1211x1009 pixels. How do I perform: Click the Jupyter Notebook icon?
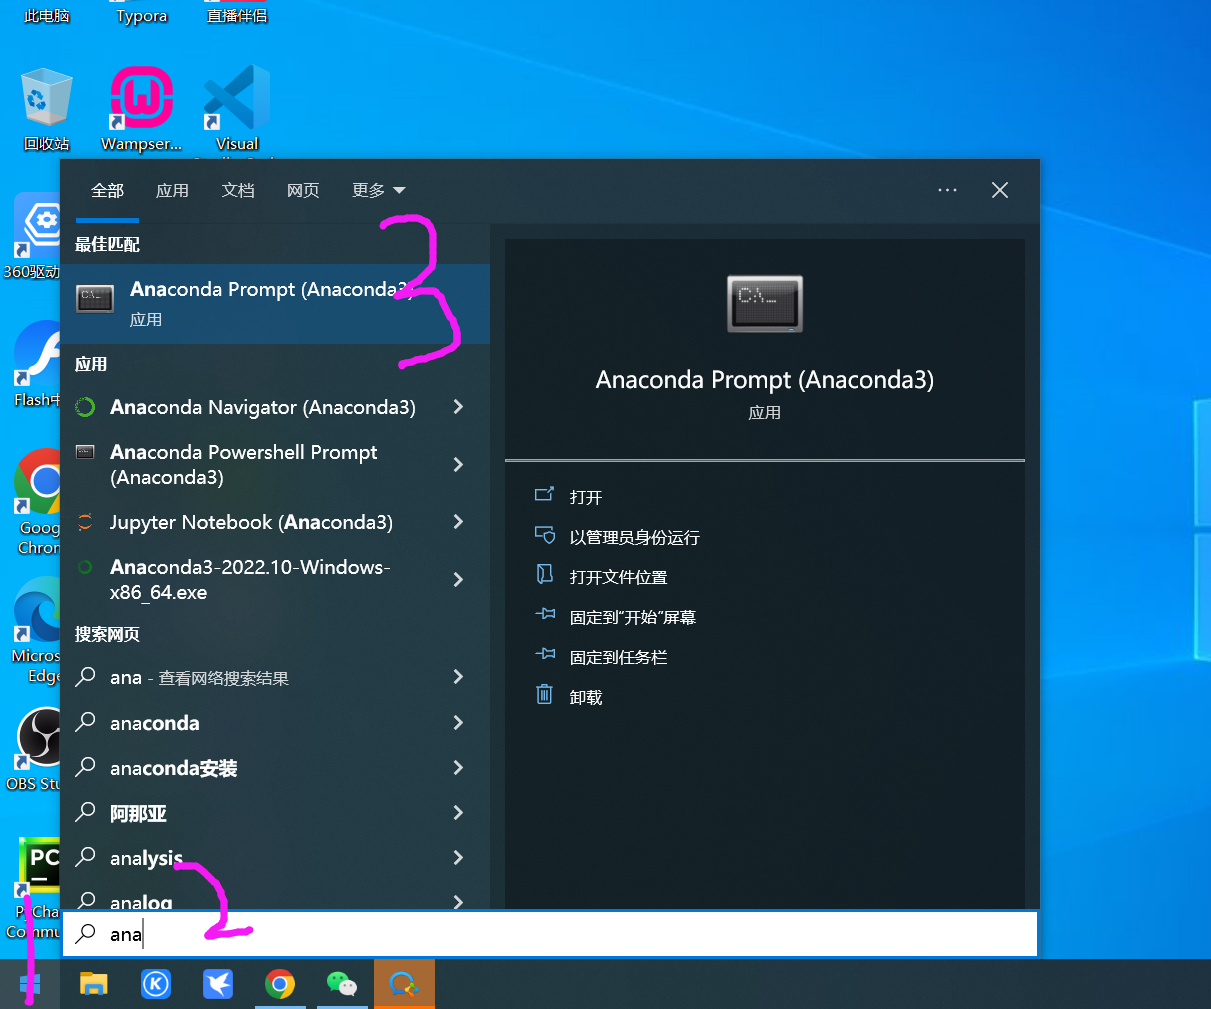pos(86,522)
